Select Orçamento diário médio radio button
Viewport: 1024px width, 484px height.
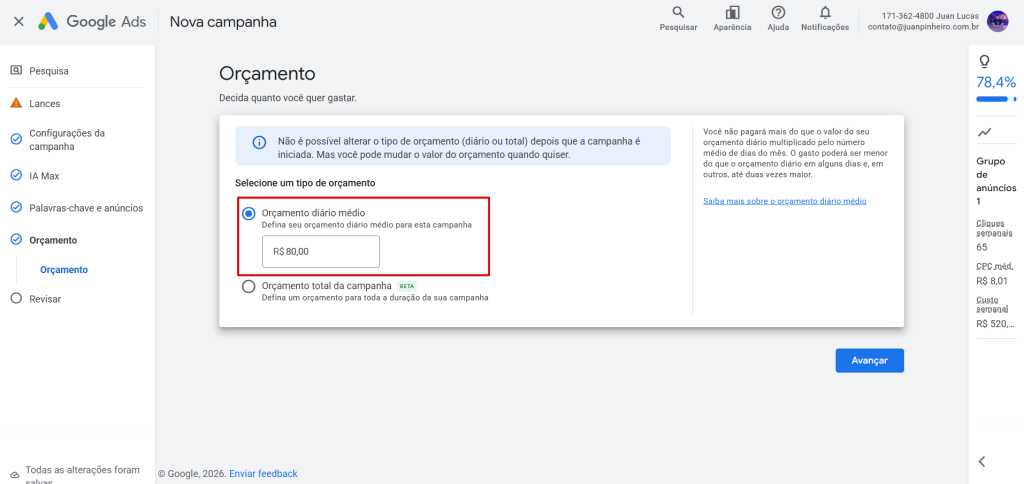tap(248, 214)
